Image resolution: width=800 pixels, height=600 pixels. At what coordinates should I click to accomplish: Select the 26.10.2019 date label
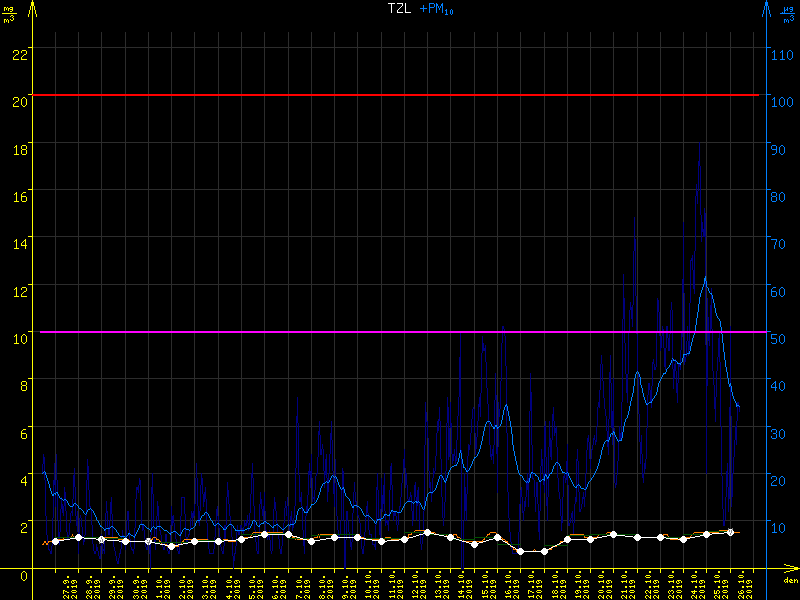743,585
